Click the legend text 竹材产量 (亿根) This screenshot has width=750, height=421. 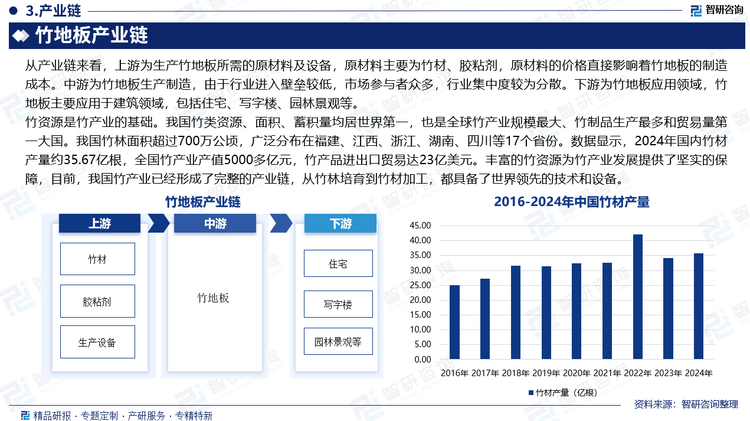tap(566, 393)
